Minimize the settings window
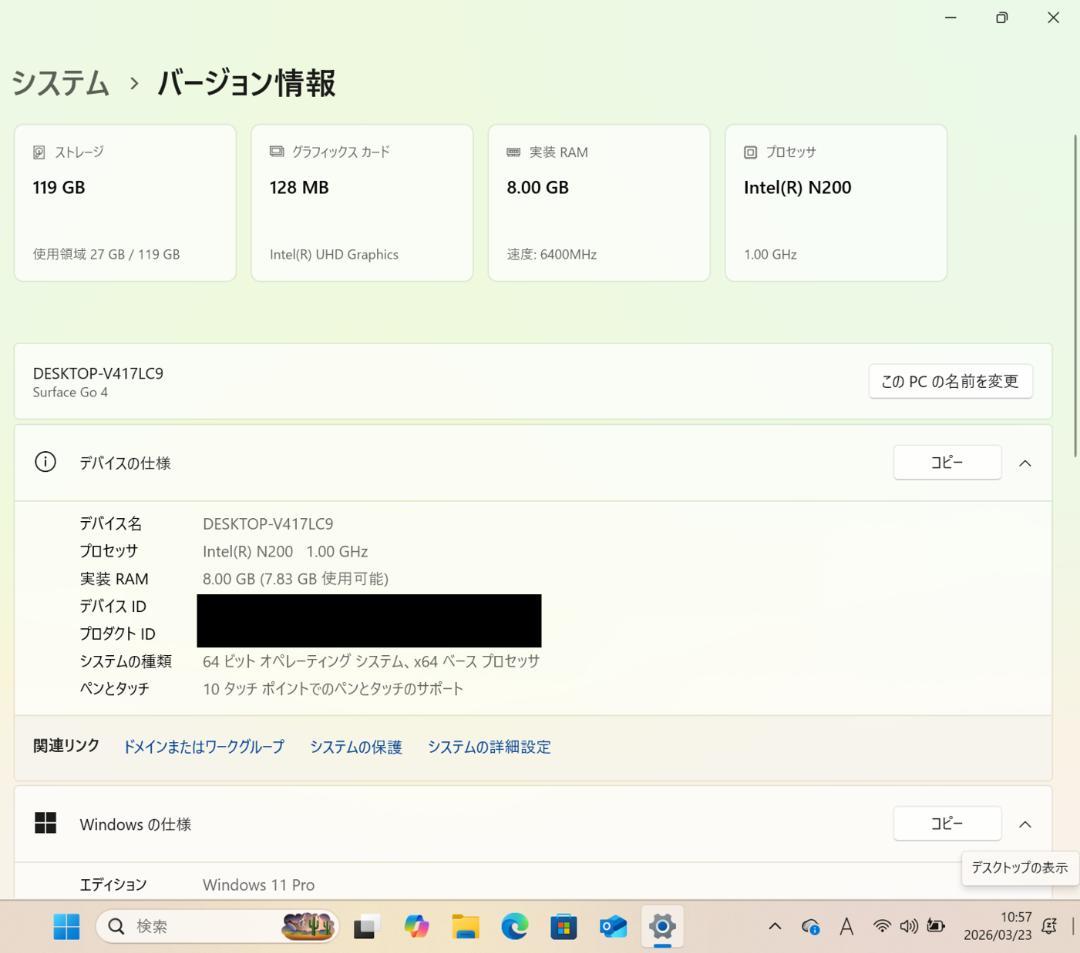The image size is (1080, 953). click(x=951, y=17)
